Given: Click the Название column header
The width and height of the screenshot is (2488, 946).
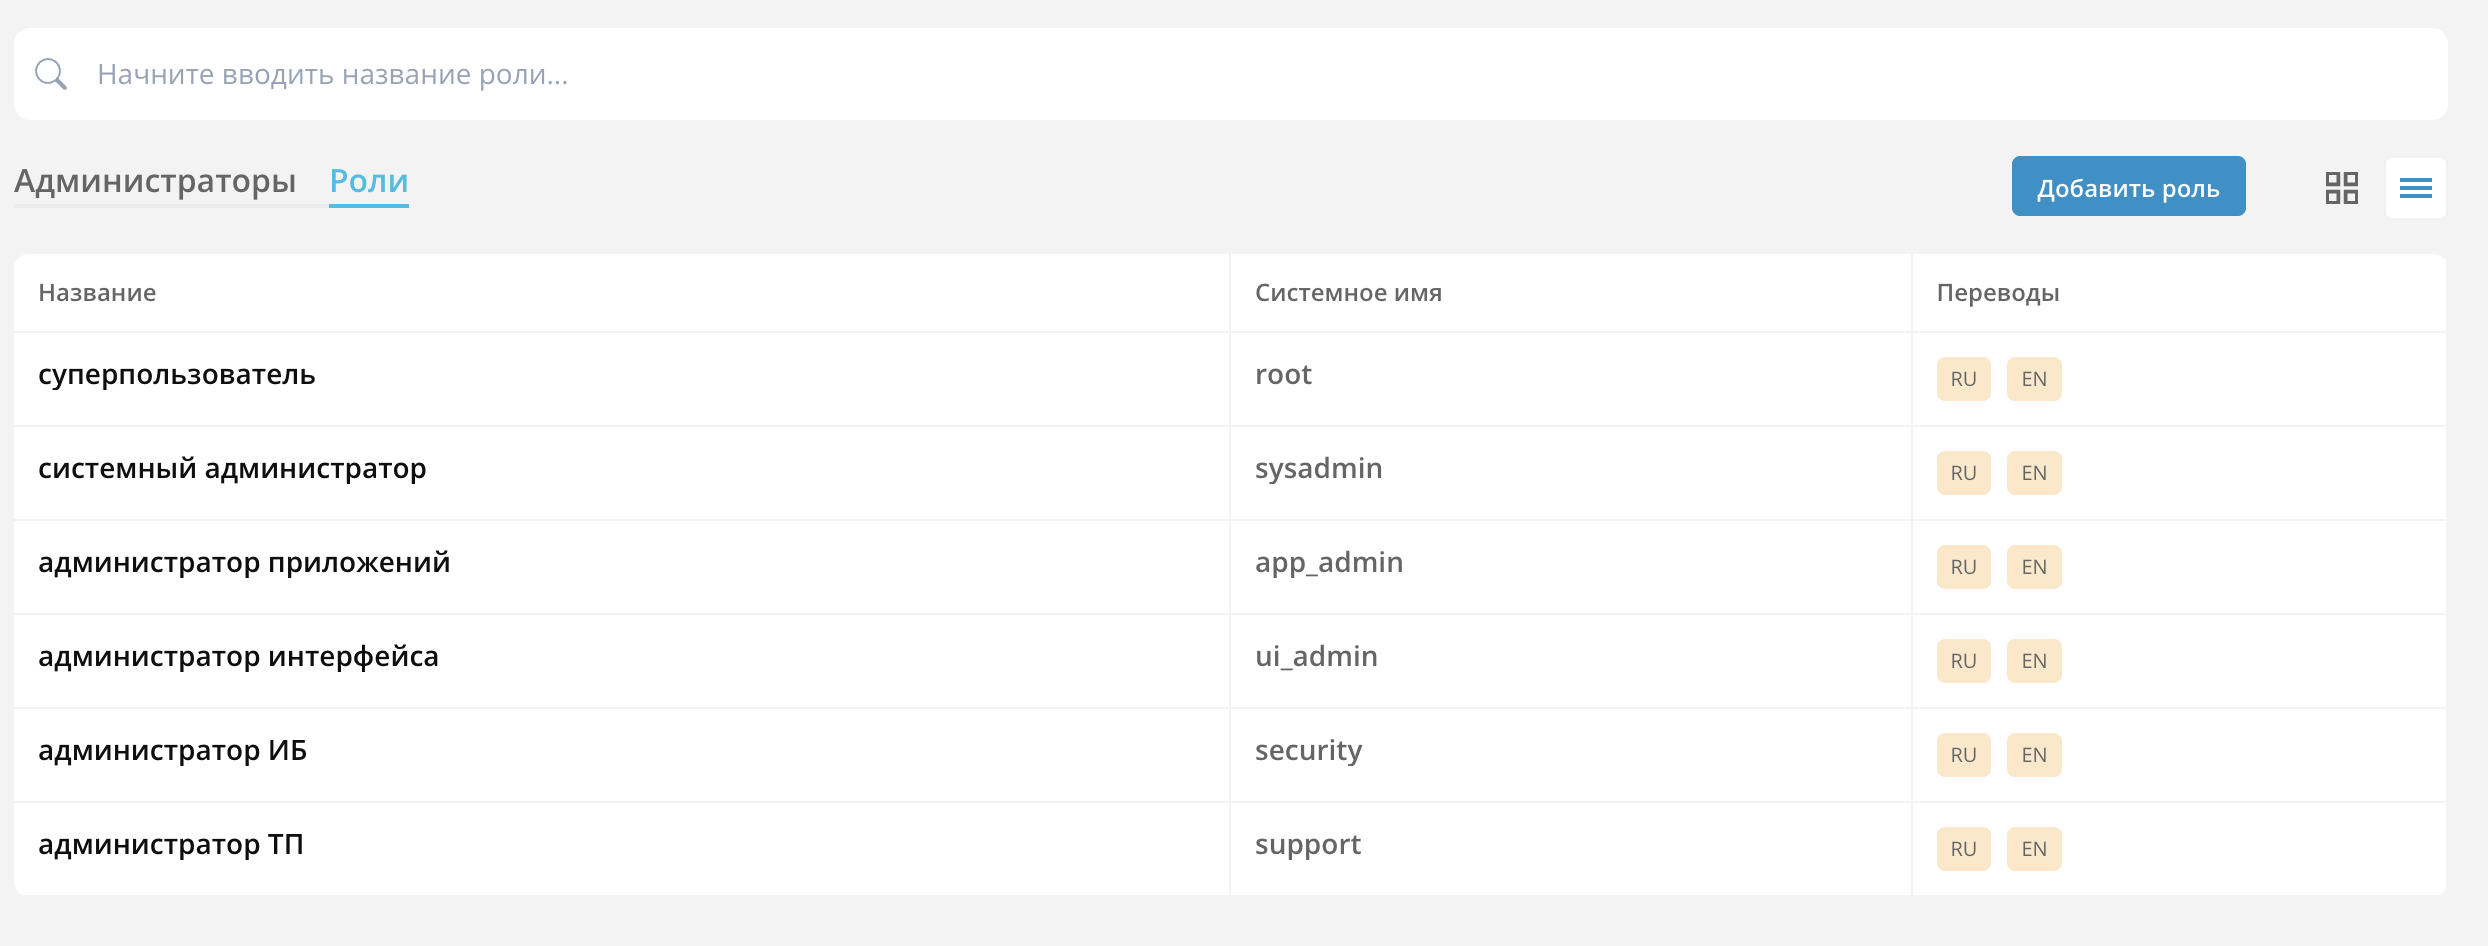Looking at the screenshot, I should 97,293.
